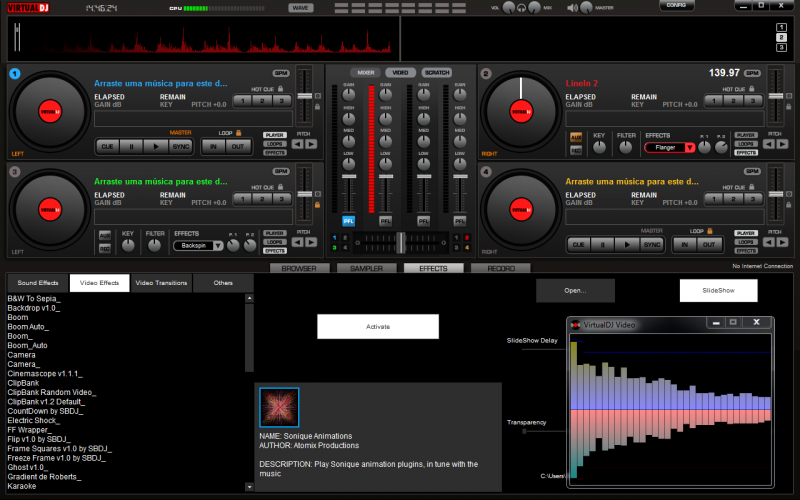800x500 pixels.
Task: Click the hot cue lock icon on deck 1
Action: pyautogui.click(x=281, y=89)
